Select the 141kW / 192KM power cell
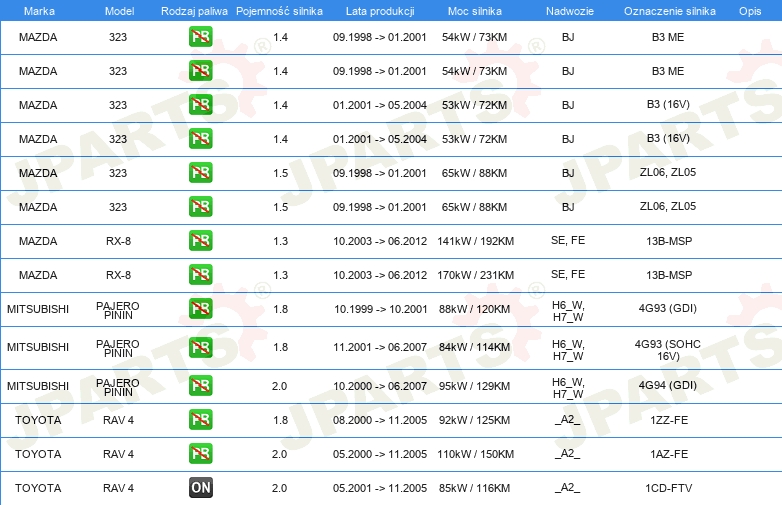This screenshot has height=505, width=782. (x=475, y=241)
